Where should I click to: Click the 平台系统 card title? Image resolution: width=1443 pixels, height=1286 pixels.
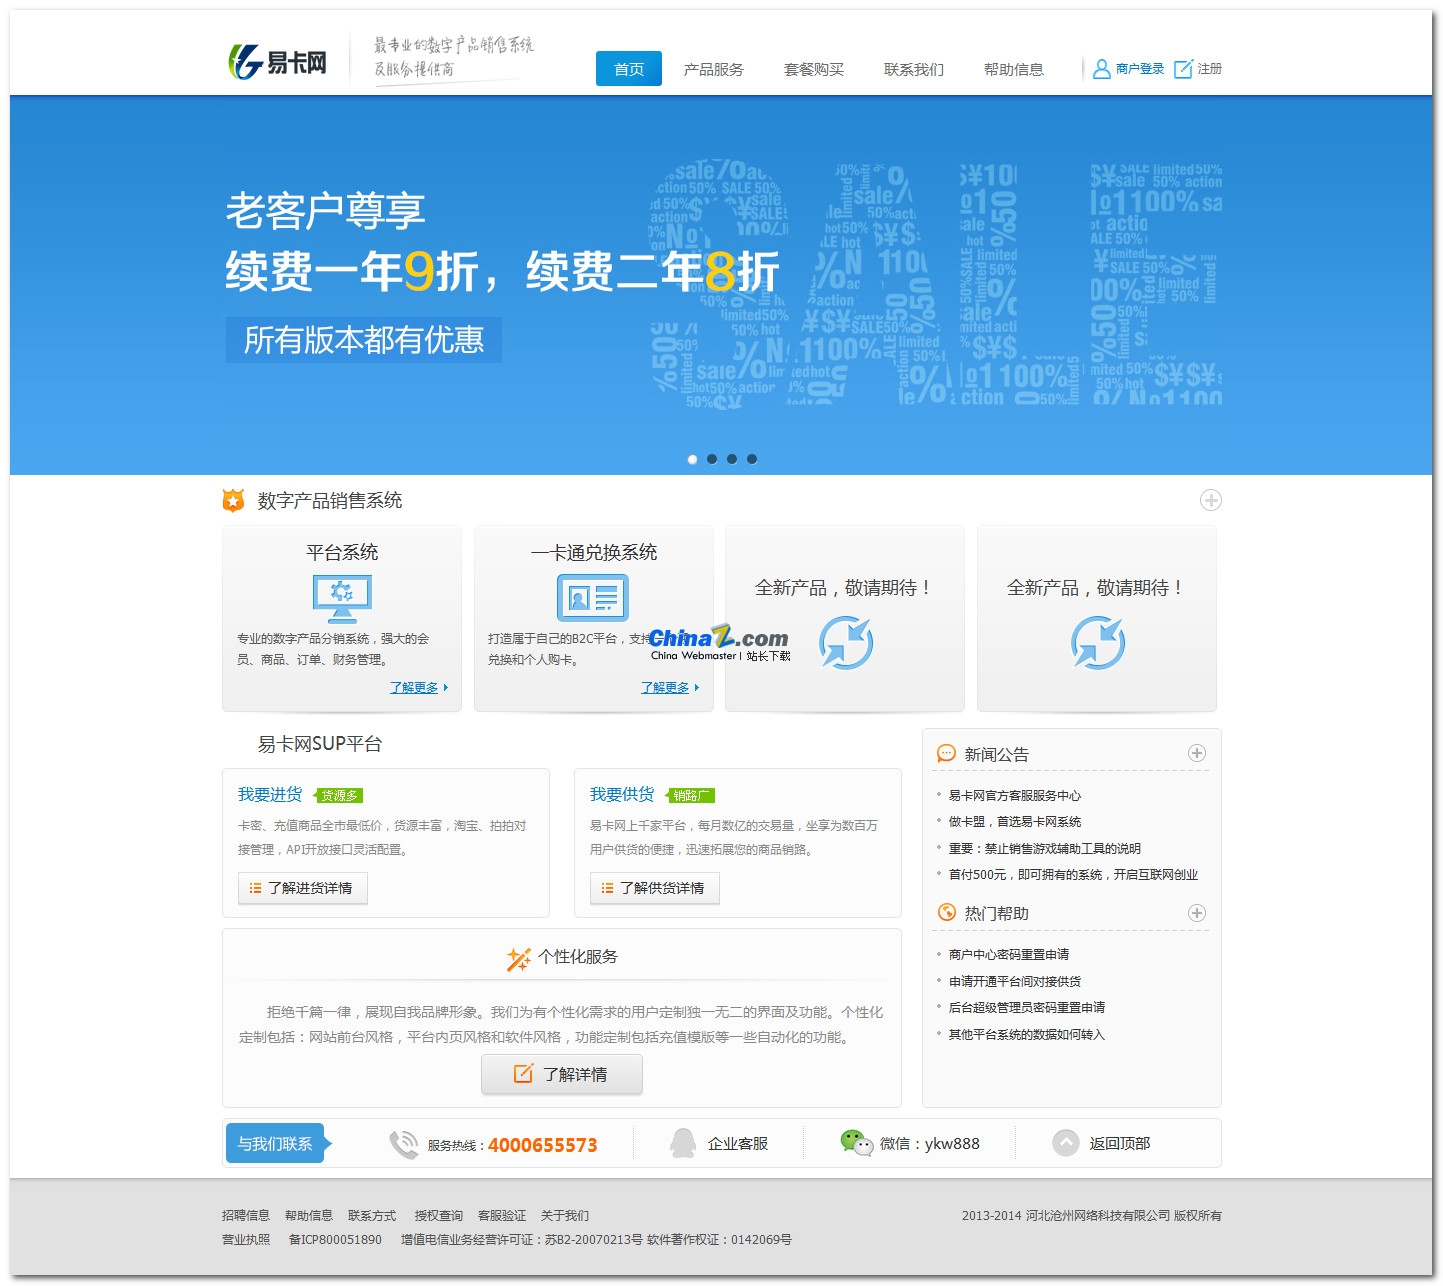[x=342, y=552]
